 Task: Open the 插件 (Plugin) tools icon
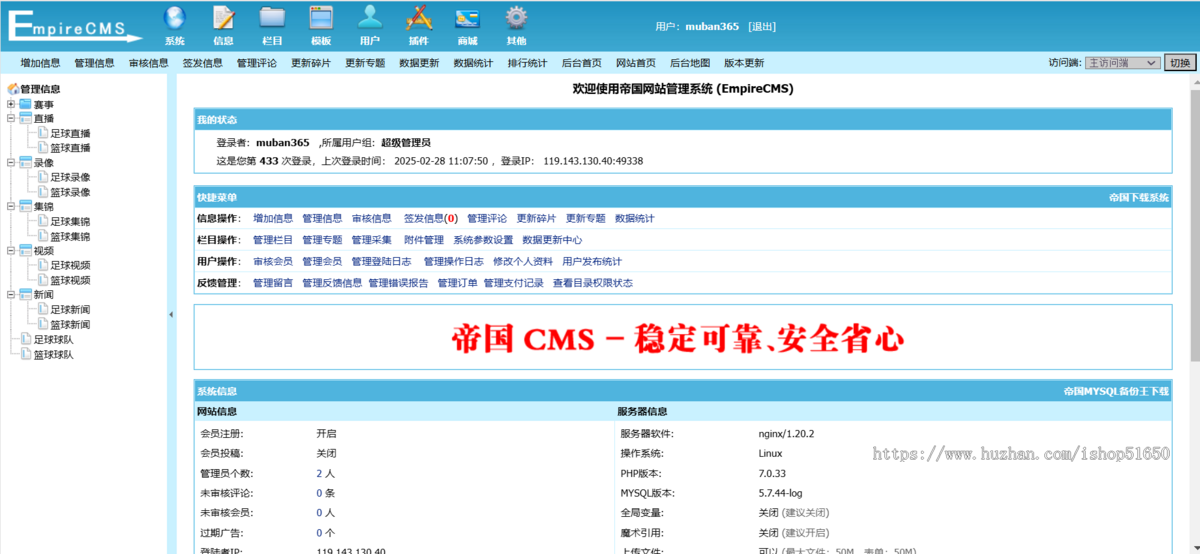point(419,18)
